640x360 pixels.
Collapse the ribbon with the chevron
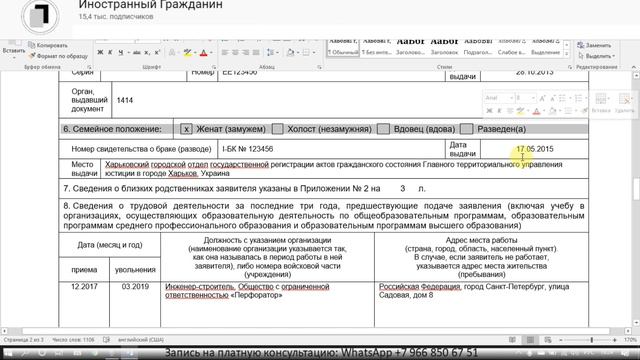click(633, 67)
